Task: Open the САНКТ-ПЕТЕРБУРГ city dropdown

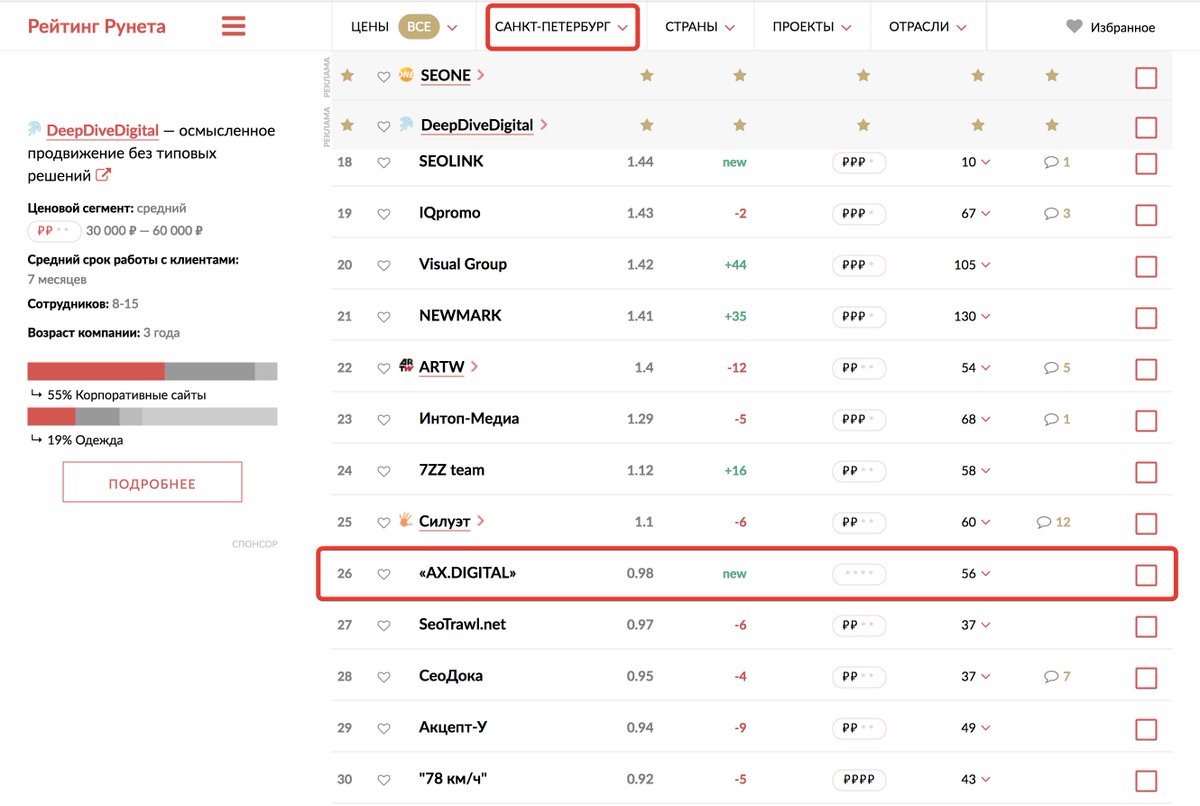Action: click(x=562, y=27)
